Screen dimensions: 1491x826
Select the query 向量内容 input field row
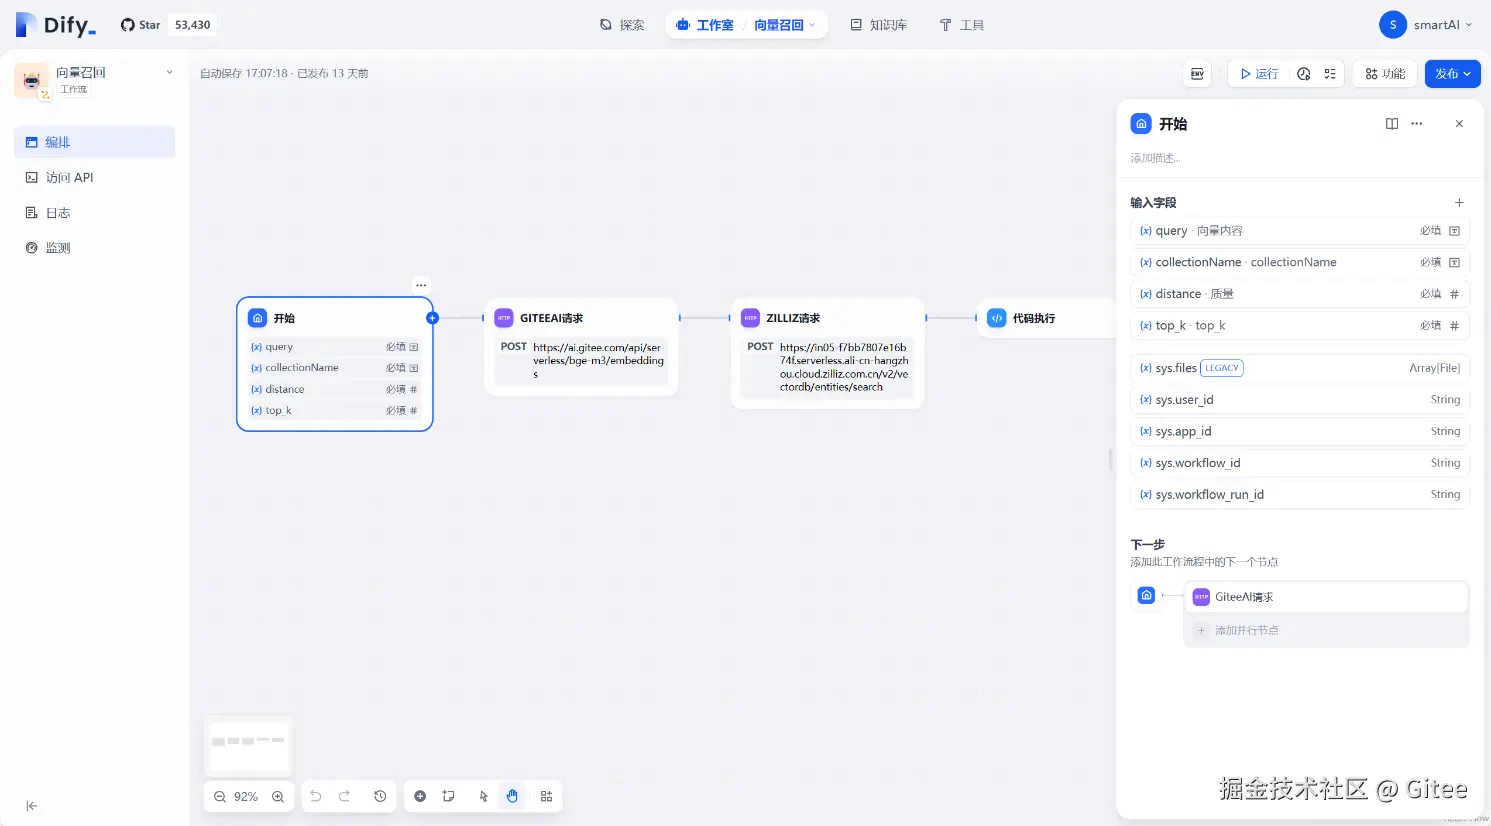coord(1299,231)
